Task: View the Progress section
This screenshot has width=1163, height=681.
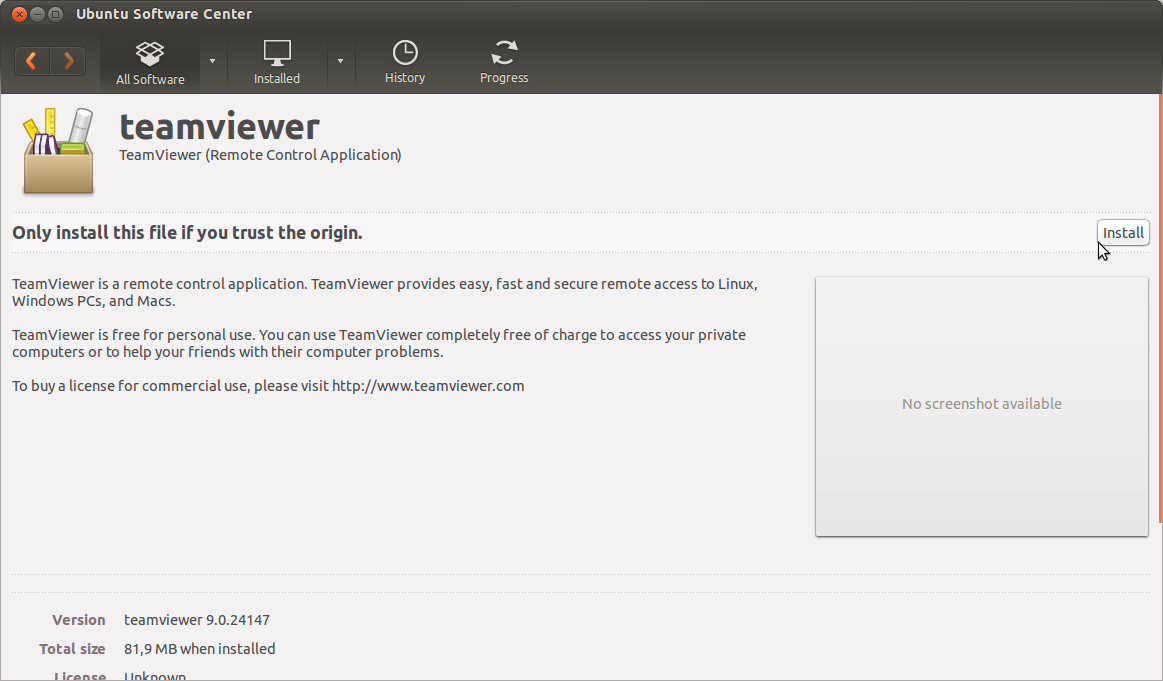Action: (x=504, y=62)
